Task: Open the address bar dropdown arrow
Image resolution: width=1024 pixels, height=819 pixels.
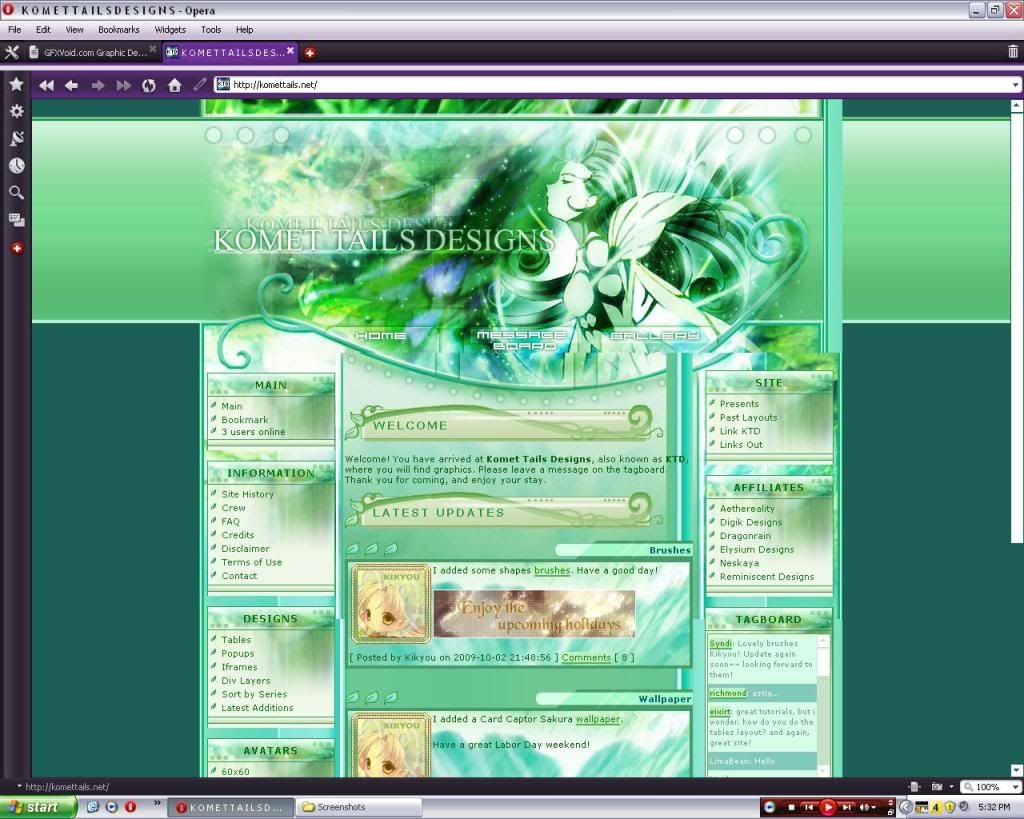Action: point(1015,85)
